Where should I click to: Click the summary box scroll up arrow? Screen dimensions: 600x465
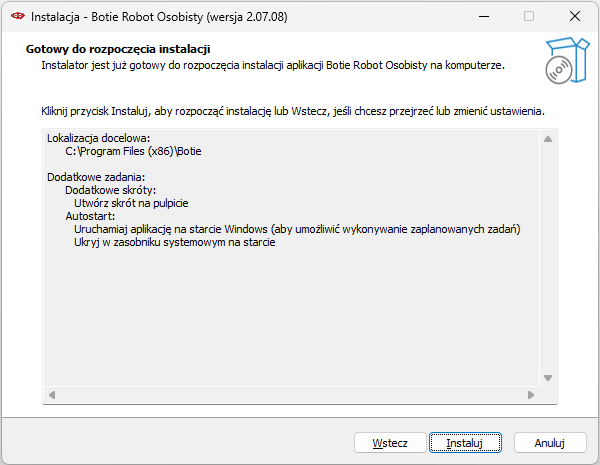coord(548,139)
